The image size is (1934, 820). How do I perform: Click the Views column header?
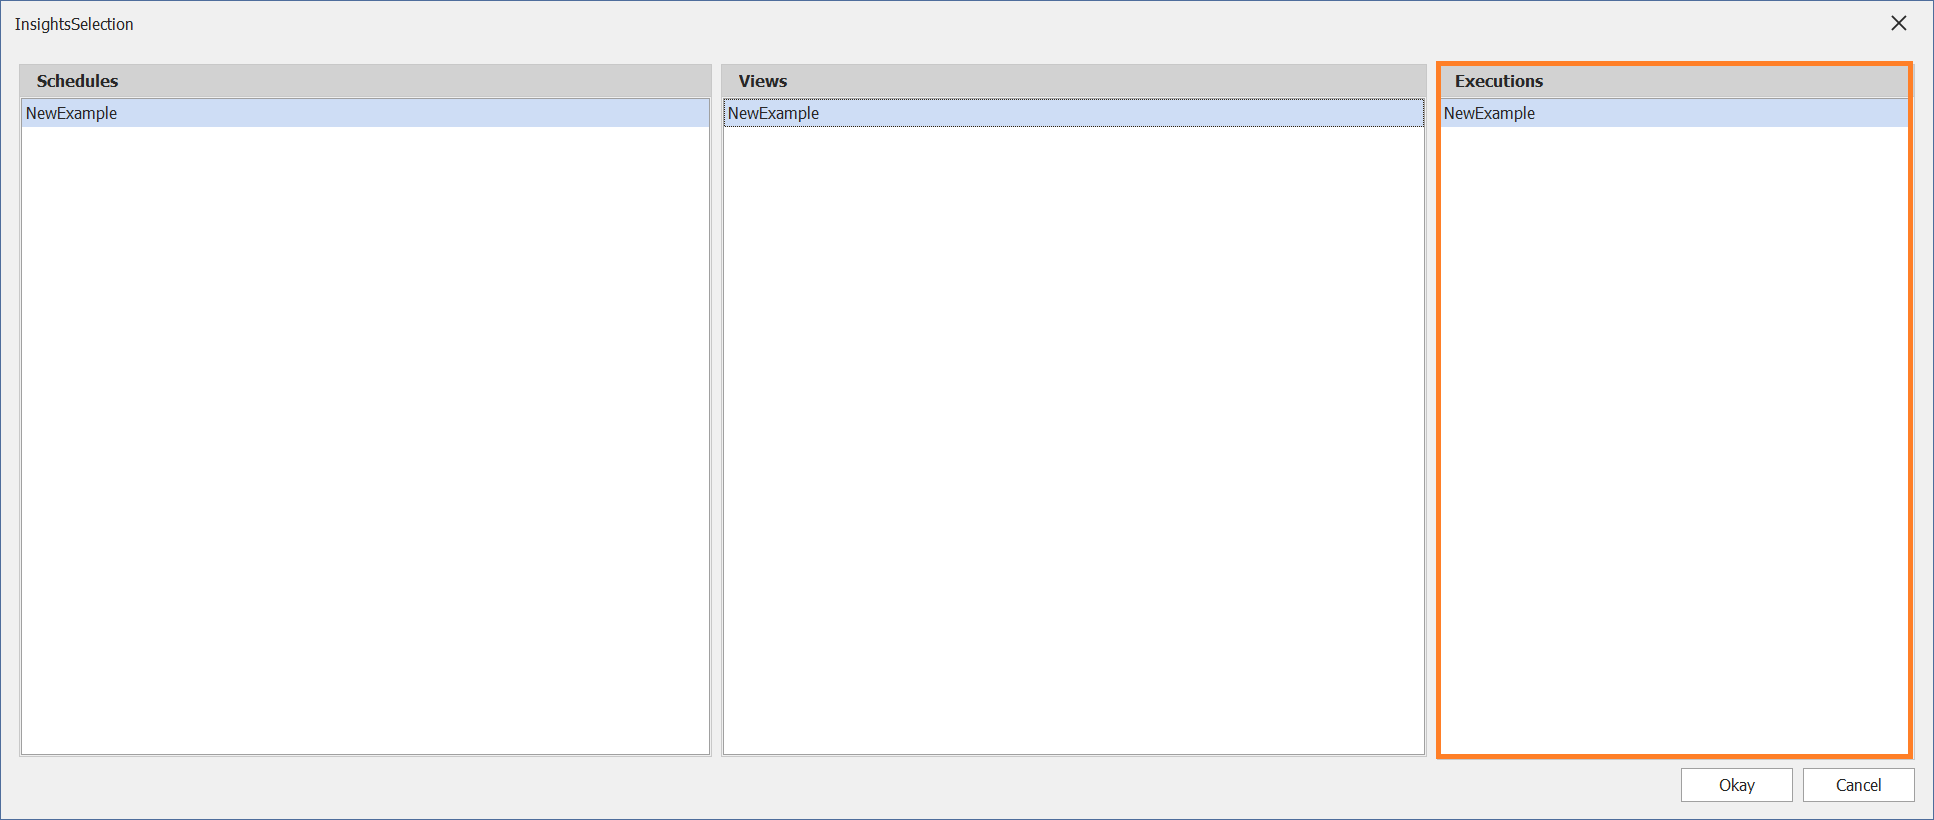[1074, 81]
